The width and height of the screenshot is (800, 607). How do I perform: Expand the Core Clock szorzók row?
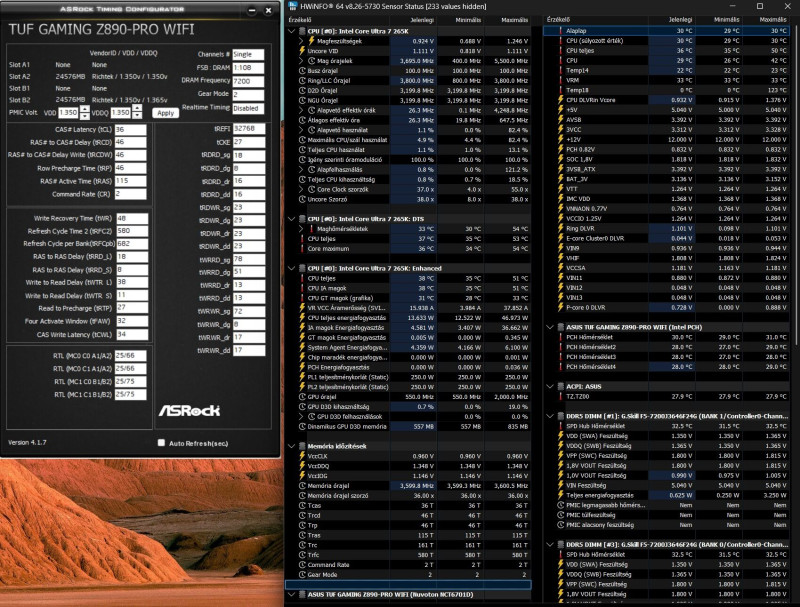click(x=302, y=189)
